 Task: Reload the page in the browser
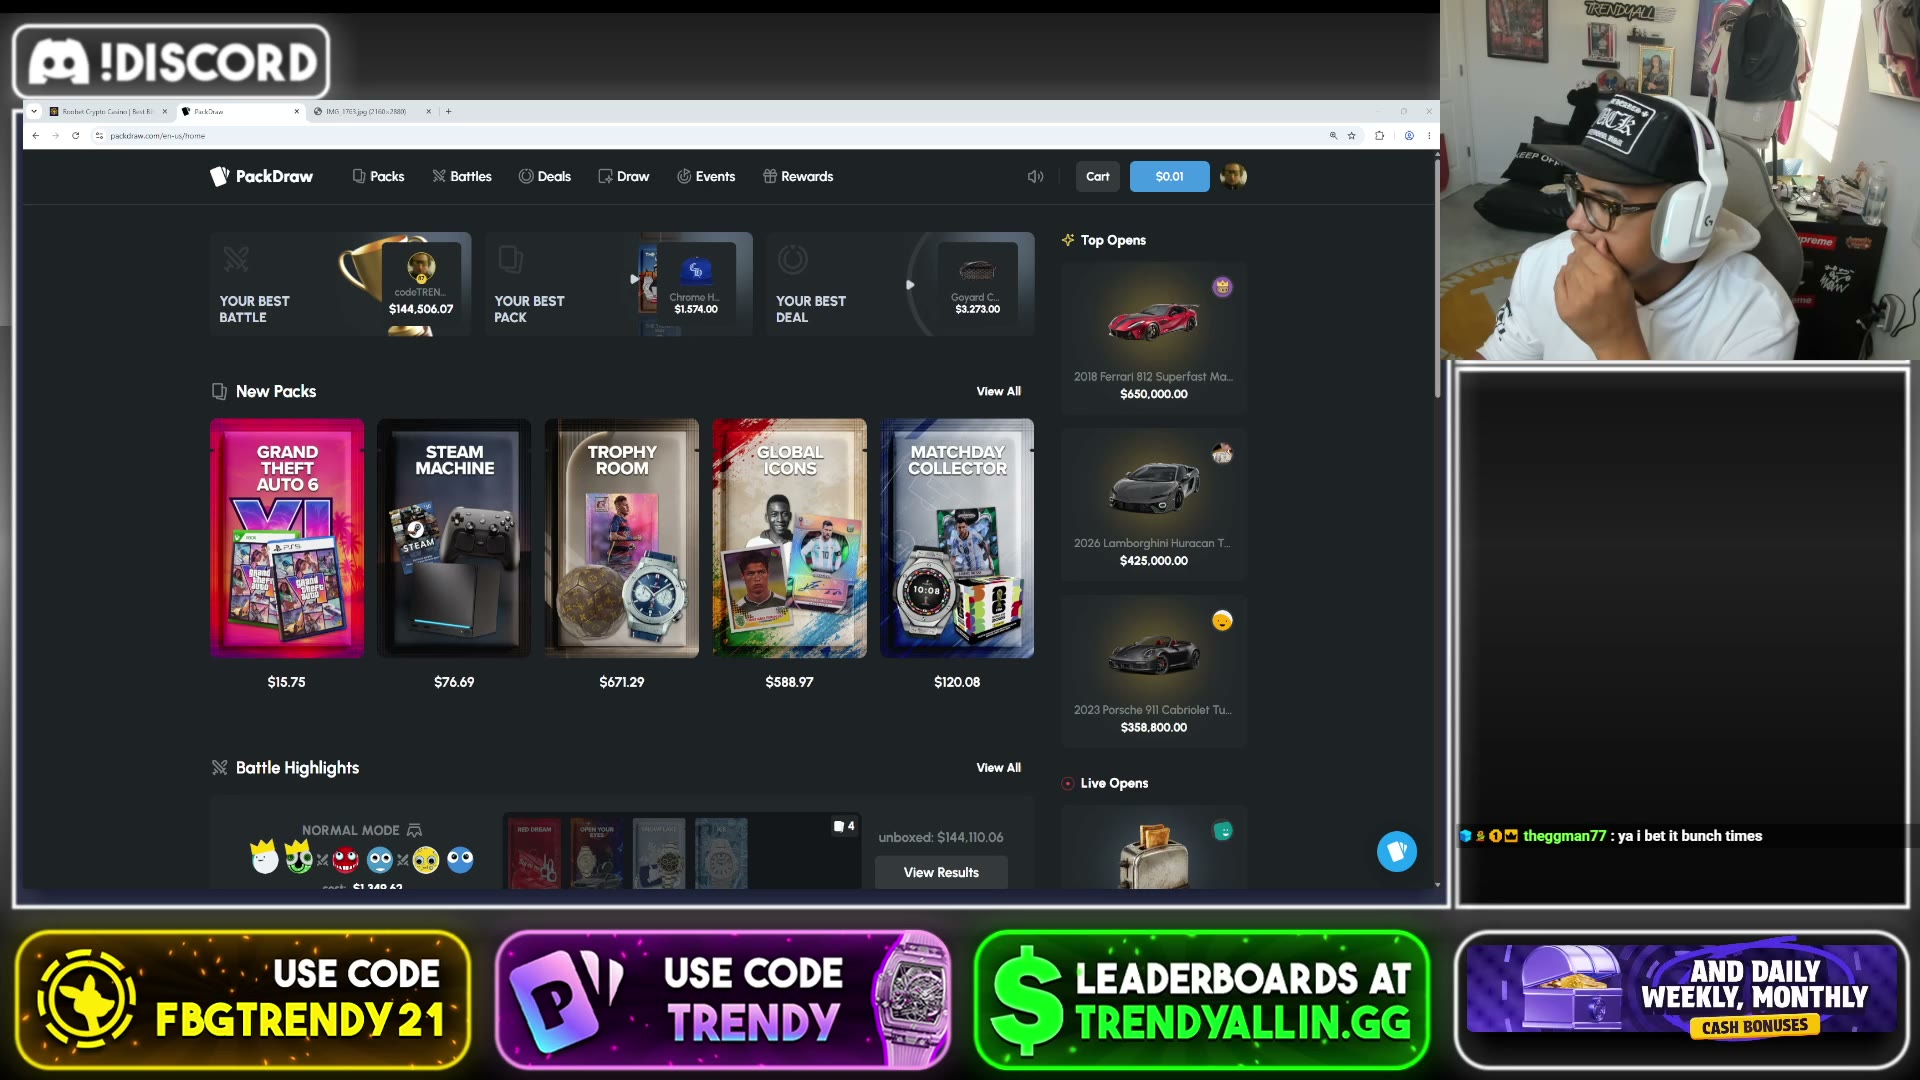click(x=75, y=136)
